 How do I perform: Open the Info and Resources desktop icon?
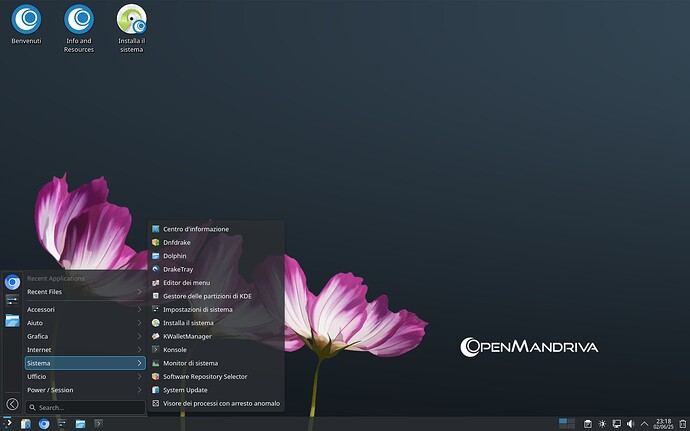click(x=79, y=29)
